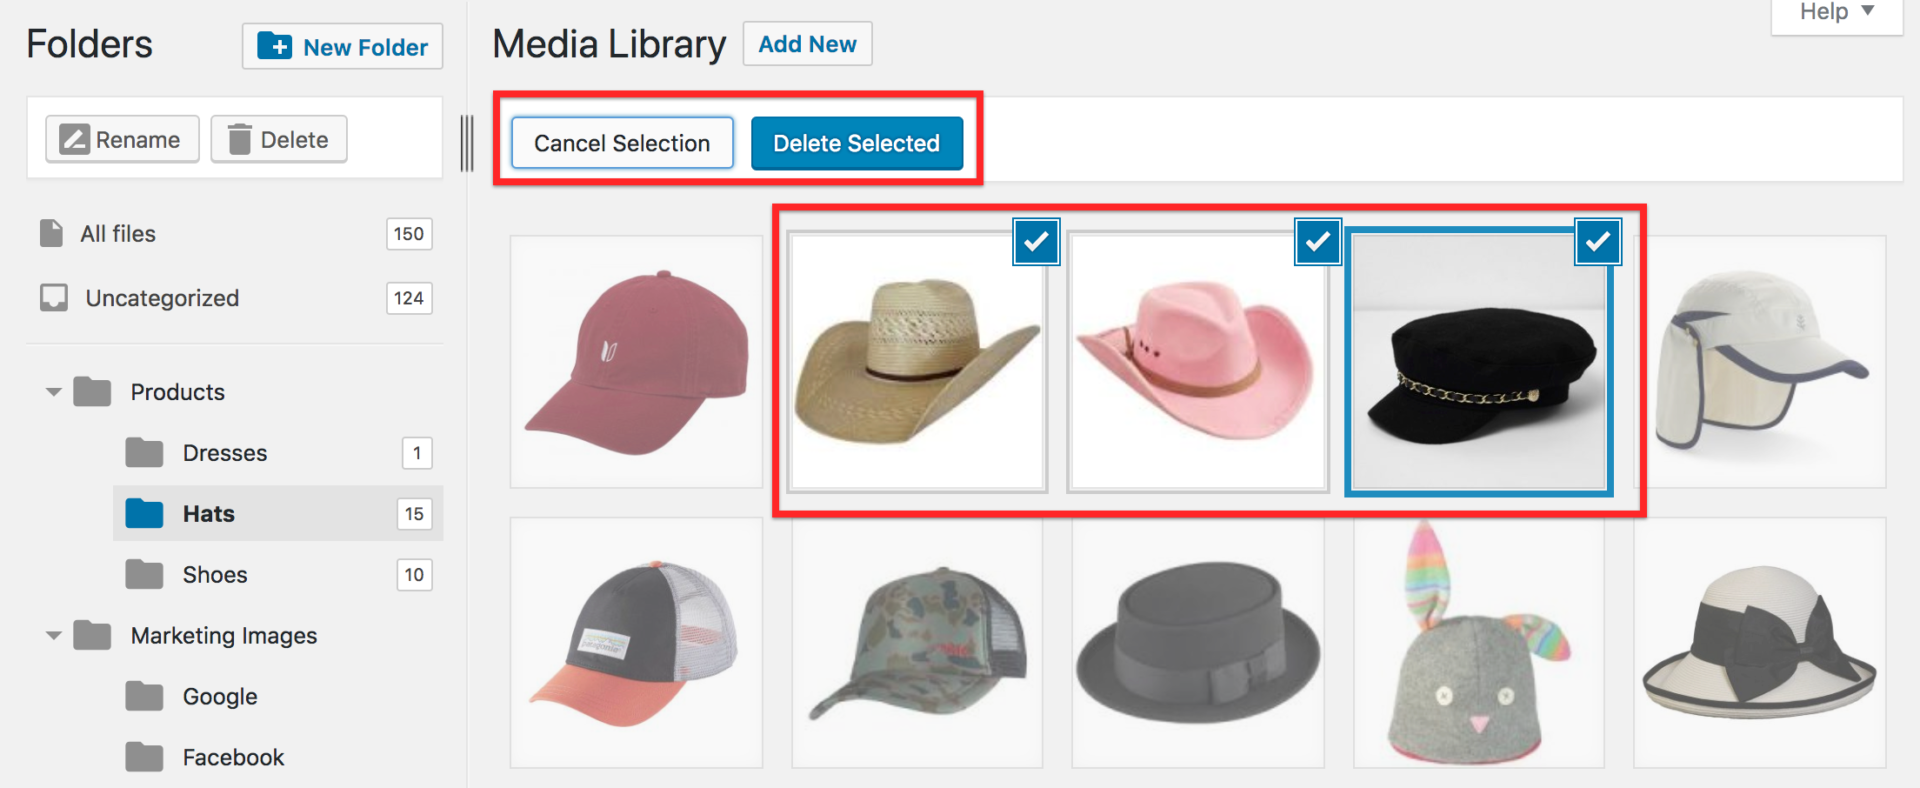This screenshot has height=788, width=1920.
Task: Open the Dresses folder icon
Action: tap(144, 452)
